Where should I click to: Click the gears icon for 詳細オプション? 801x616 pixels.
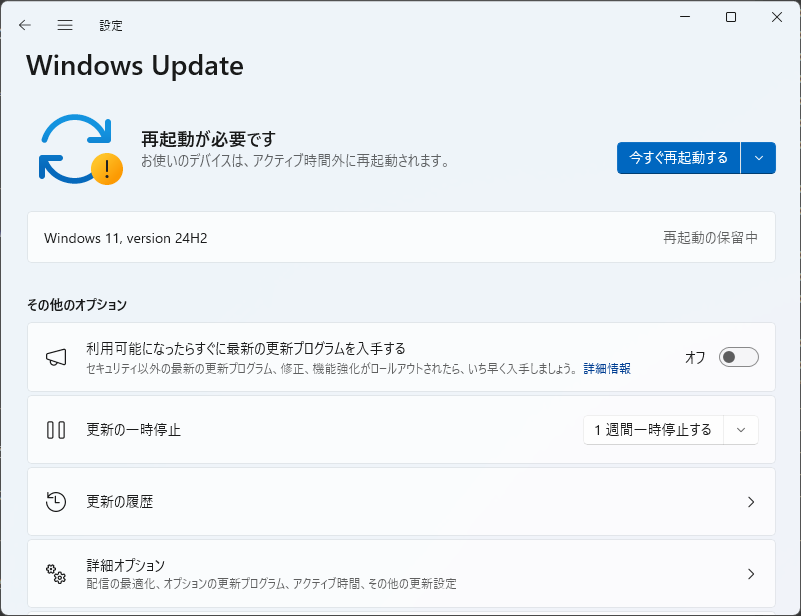(56, 574)
